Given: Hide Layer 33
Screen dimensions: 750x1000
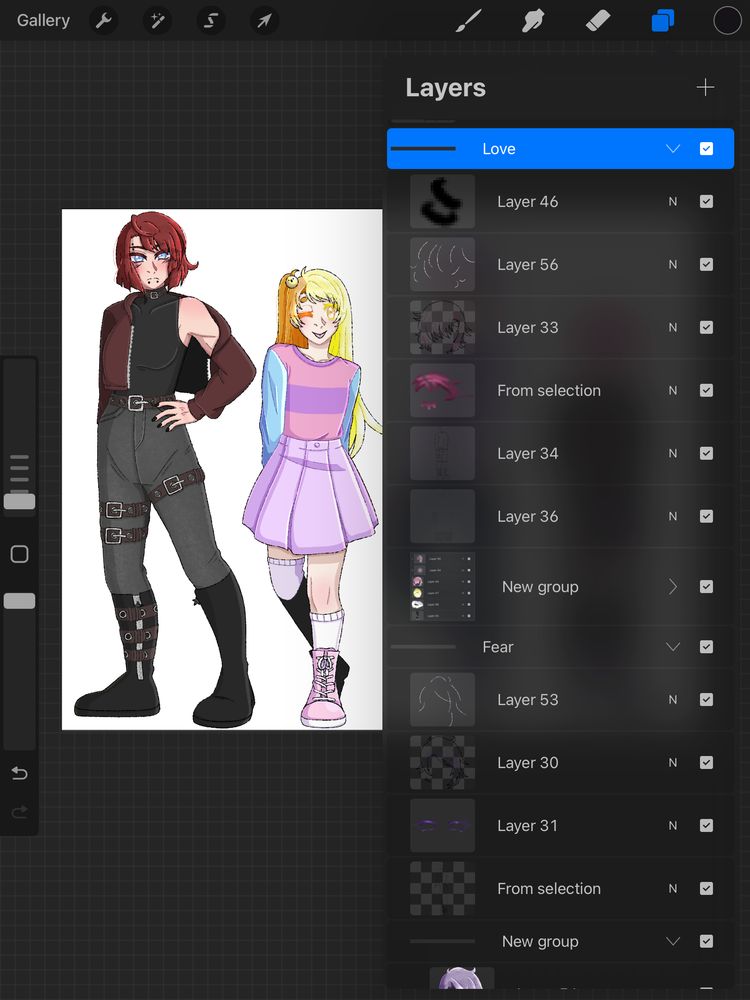Looking at the screenshot, I should (706, 327).
